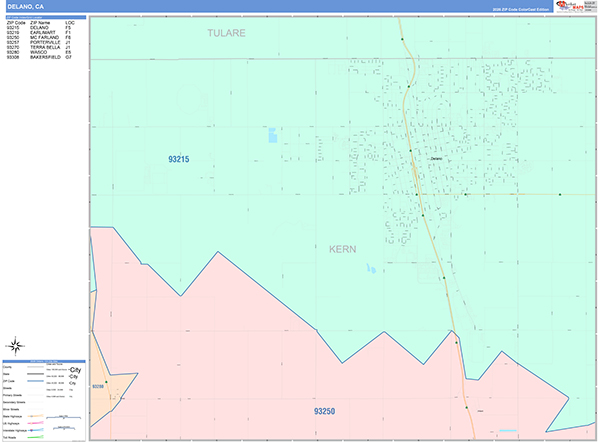The height and width of the screenshot is (442, 600).
Task: Click the blue reservoir west of Delano
Action: [272, 135]
